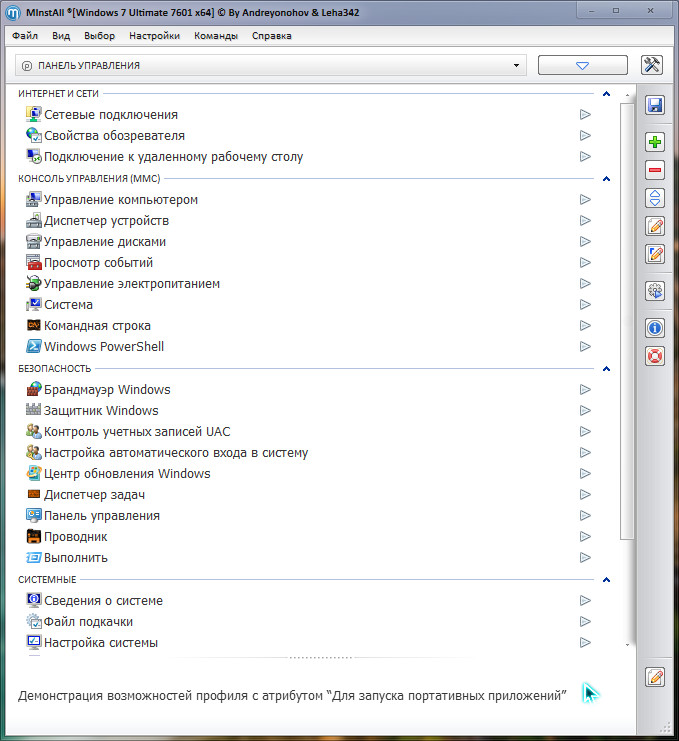Viewport: 679px width, 741px height.
Task: Open the Вид menu
Action: pos(61,36)
